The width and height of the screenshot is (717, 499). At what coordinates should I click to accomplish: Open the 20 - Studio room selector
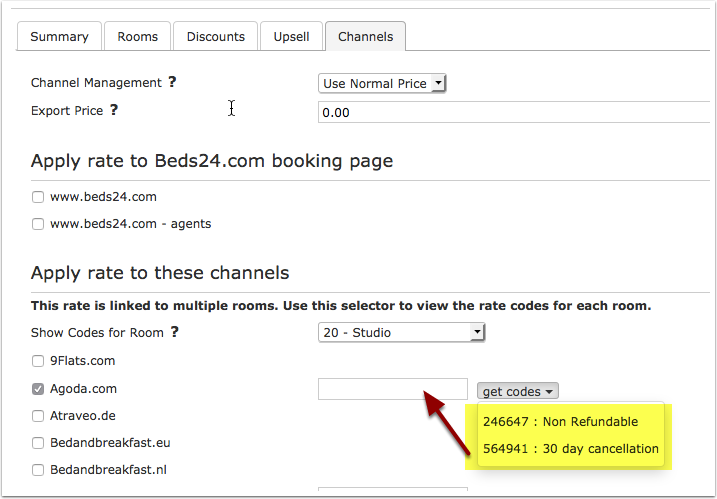(401, 333)
